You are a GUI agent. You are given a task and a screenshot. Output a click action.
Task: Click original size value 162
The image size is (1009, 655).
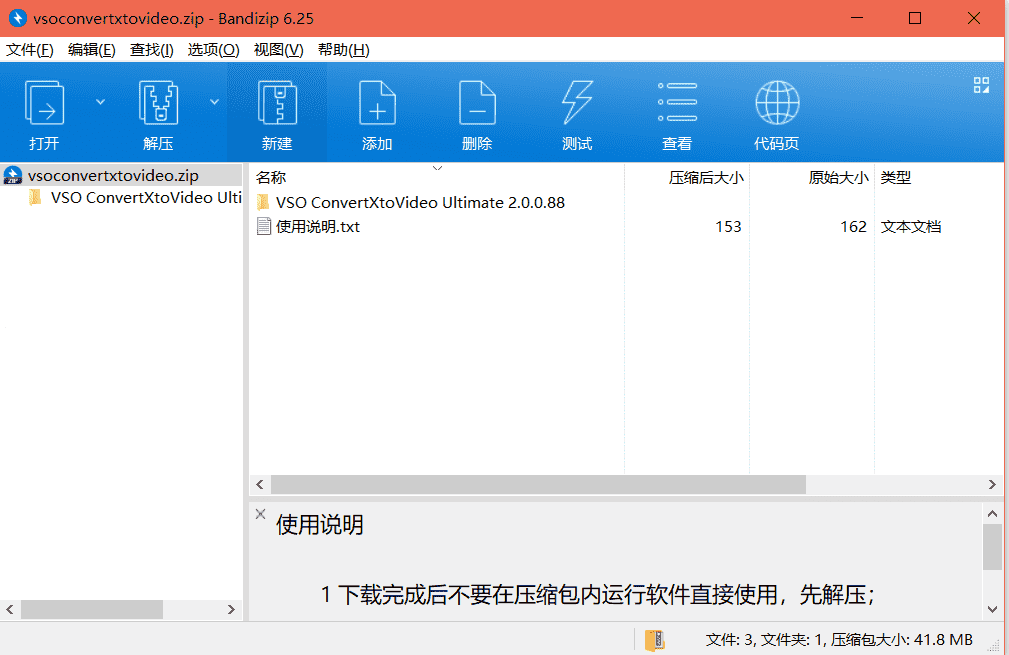pyautogui.click(x=853, y=226)
